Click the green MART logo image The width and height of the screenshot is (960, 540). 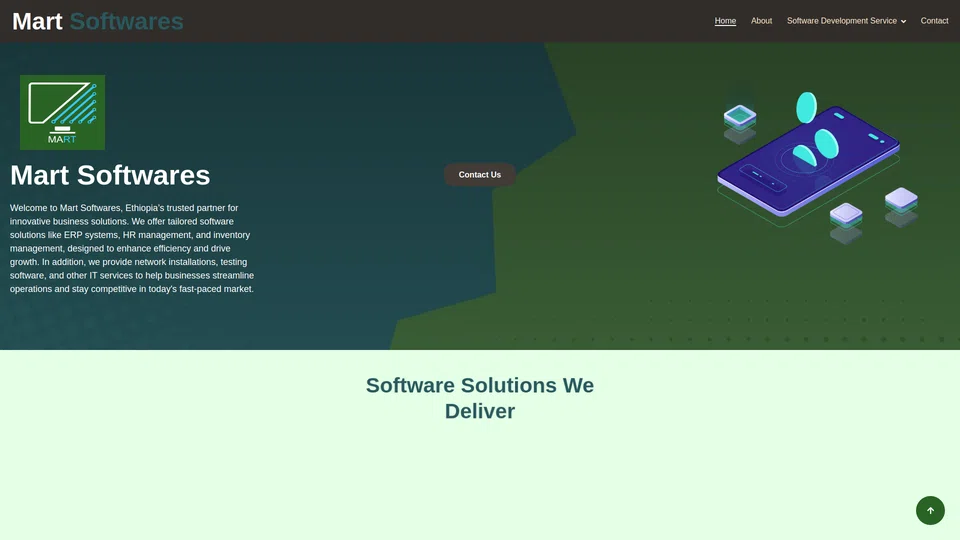62,113
